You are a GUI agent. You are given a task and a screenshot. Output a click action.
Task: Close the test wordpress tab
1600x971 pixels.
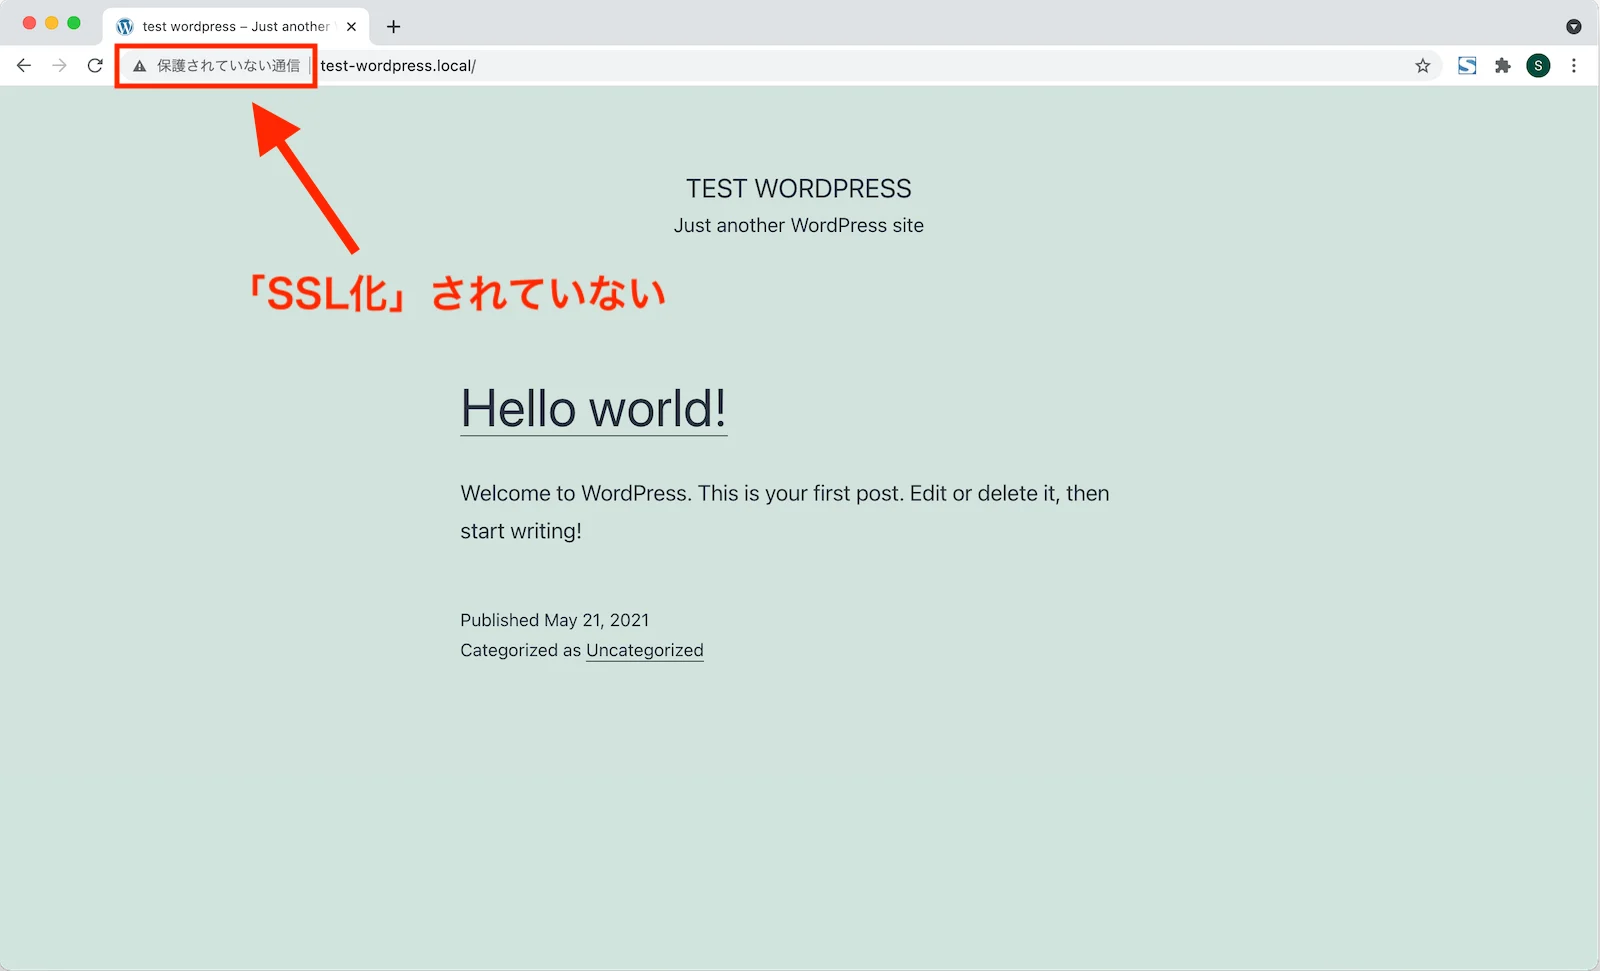click(351, 26)
